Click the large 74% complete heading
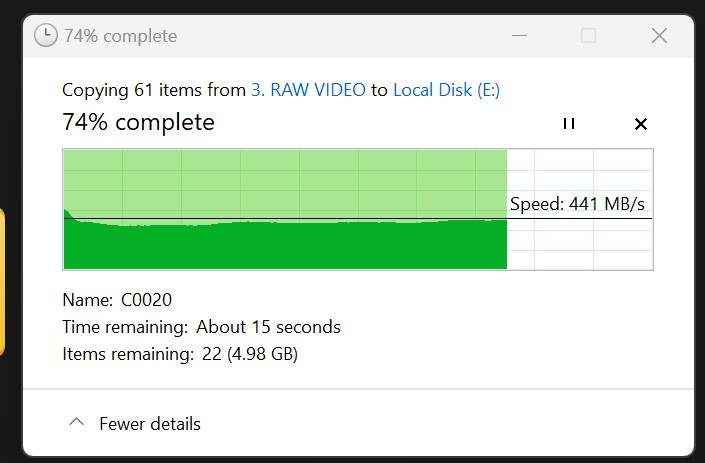Image resolution: width=705 pixels, height=463 pixels. click(x=138, y=122)
